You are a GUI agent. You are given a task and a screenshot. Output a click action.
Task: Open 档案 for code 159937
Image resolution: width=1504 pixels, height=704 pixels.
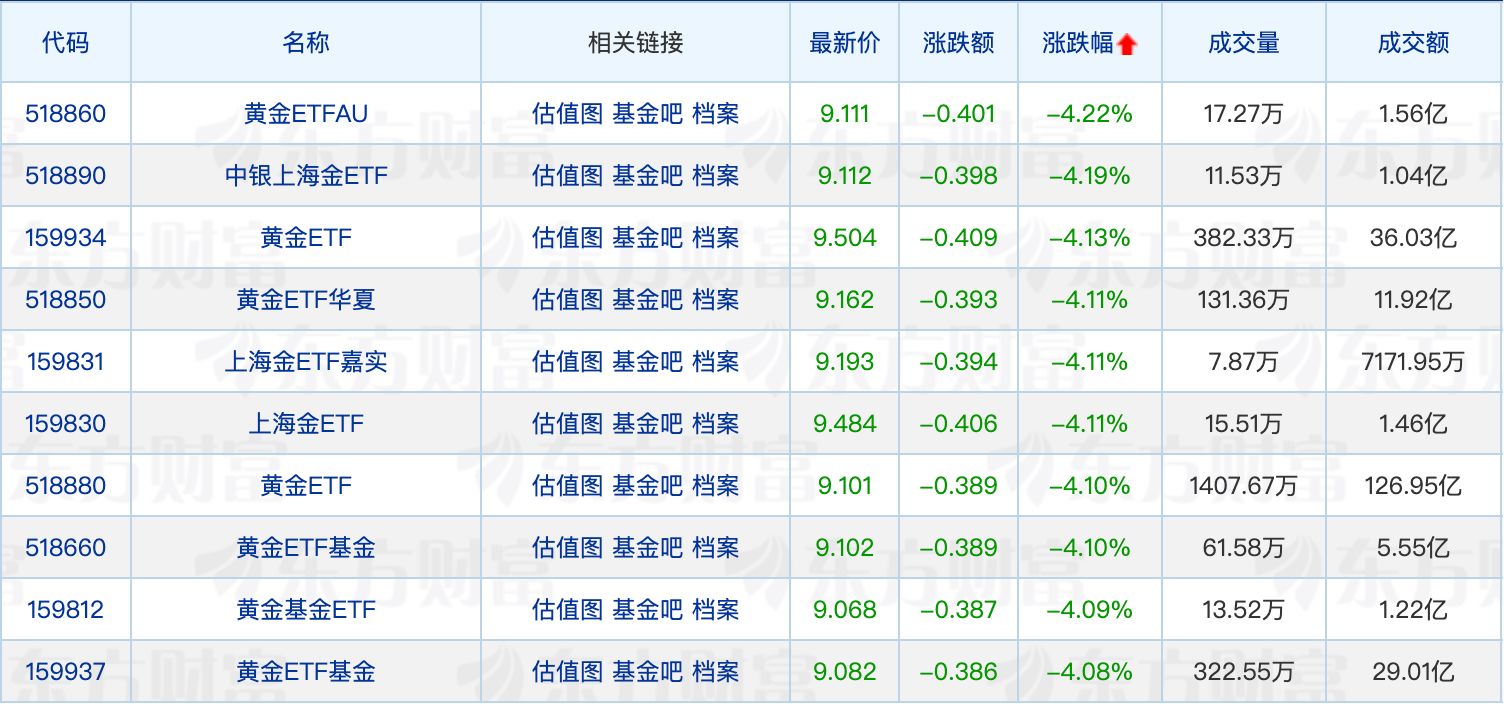tap(716, 672)
